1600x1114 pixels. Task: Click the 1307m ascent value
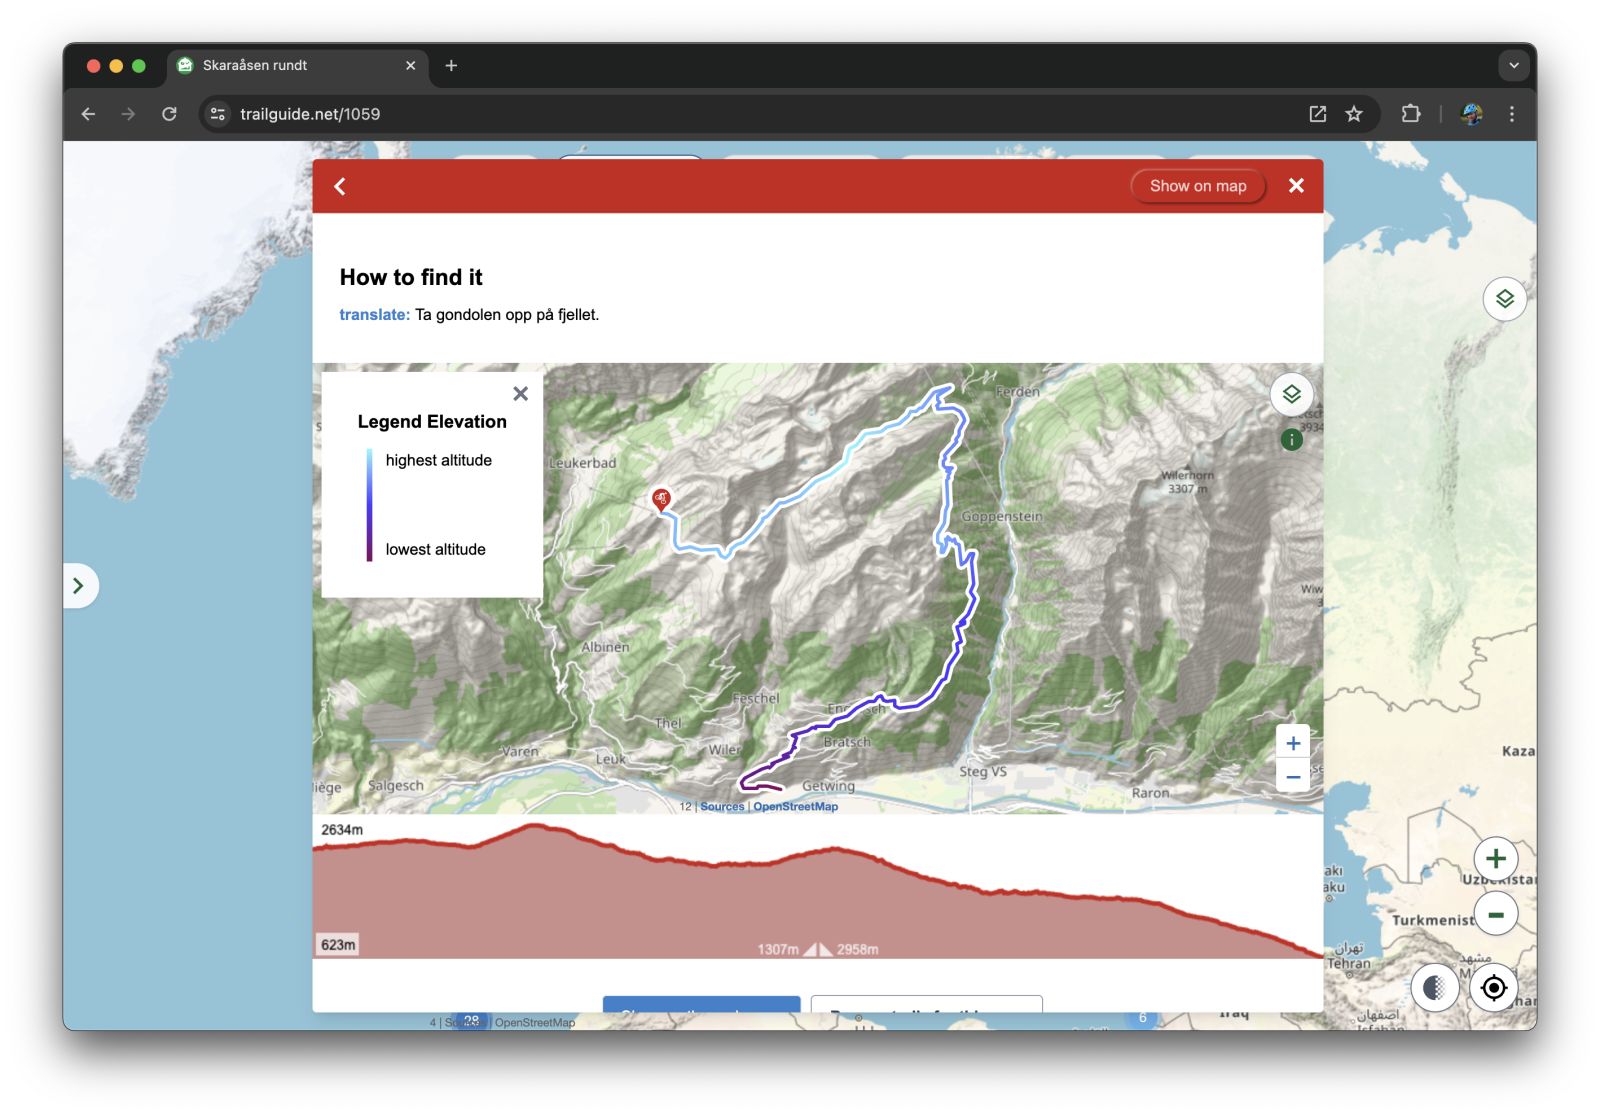point(778,949)
